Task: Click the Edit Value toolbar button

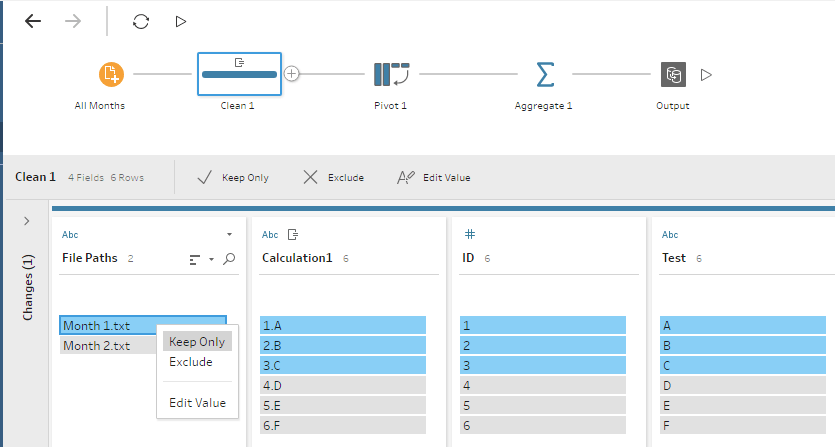Action: pos(433,177)
